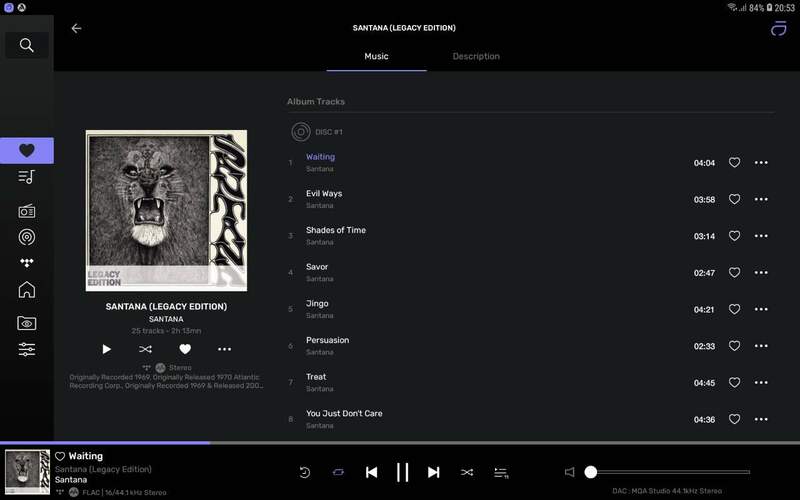Open the playlists icon in sidebar
The height and width of the screenshot is (500, 800).
pyautogui.click(x=27, y=177)
